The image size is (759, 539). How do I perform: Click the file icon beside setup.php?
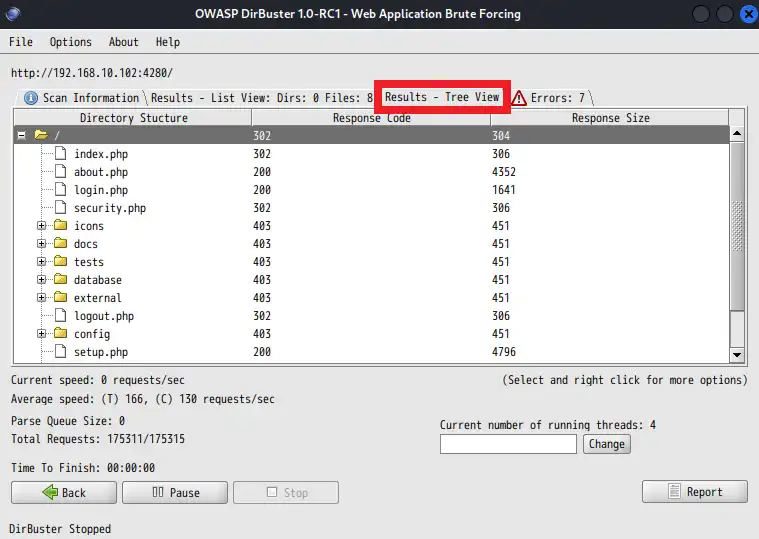(60, 352)
